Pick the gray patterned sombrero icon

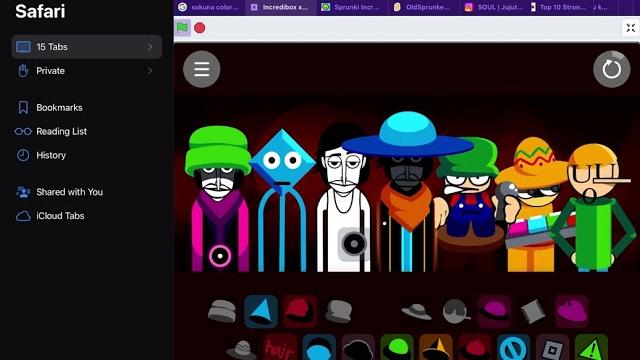pyautogui.click(x=242, y=350)
